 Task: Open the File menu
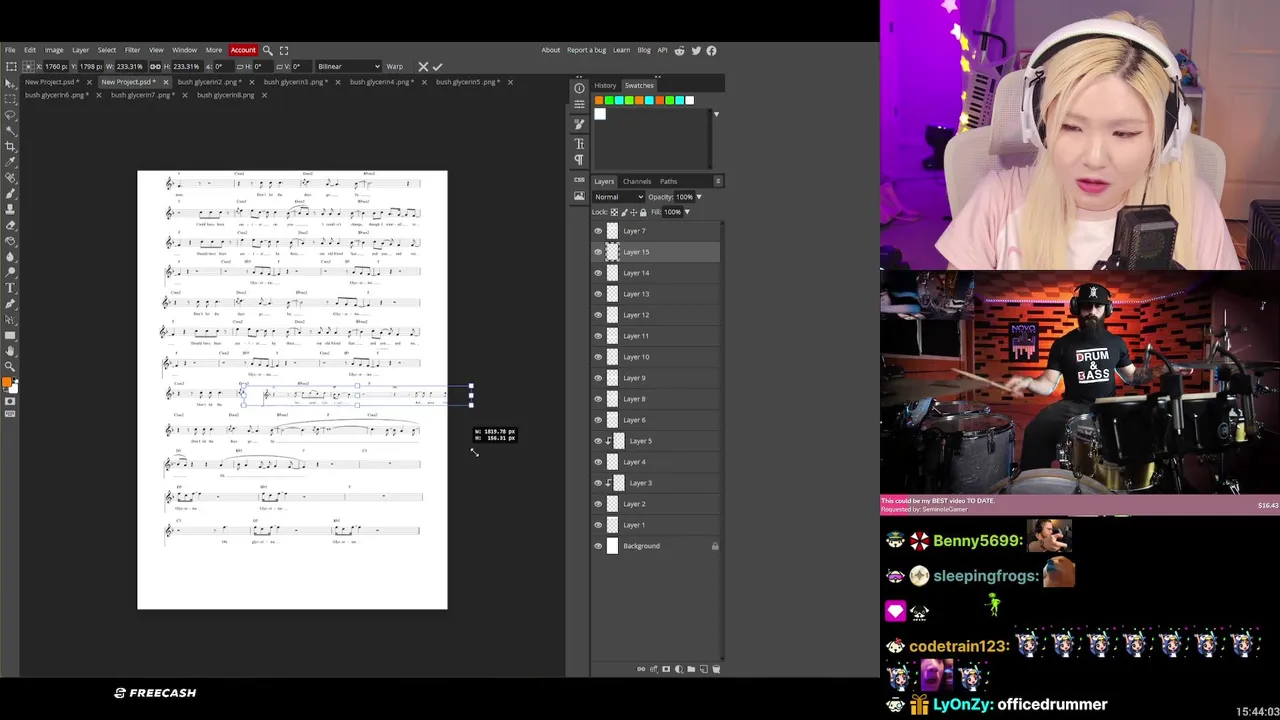click(10, 50)
